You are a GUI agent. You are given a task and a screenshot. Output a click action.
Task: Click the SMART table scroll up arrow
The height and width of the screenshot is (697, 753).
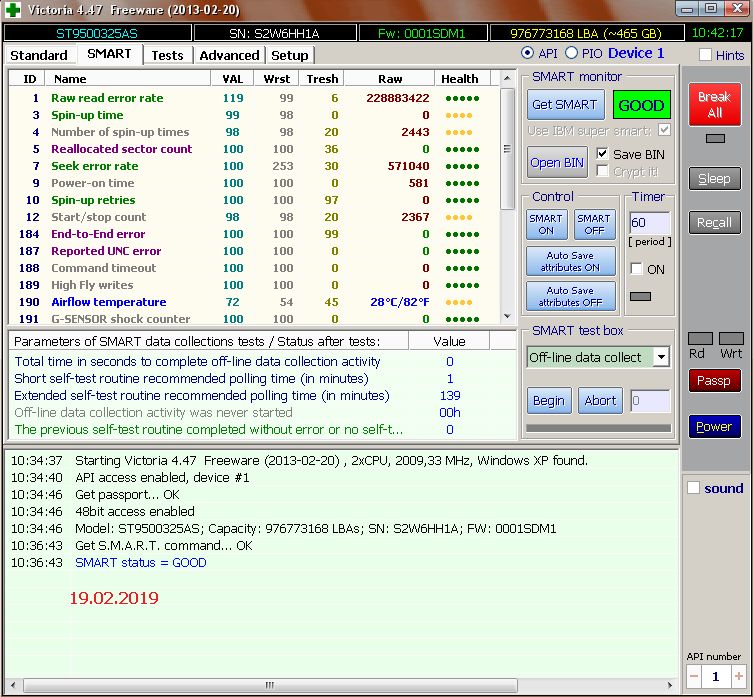[507, 78]
